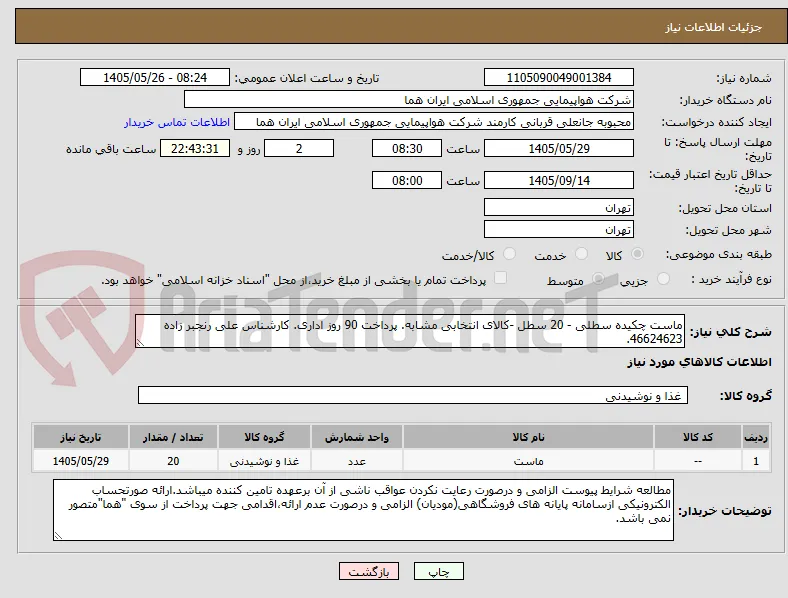
Task: Click the اطلاعات کالاهای مورد نیاز section heading
Action: [x=699, y=362]
